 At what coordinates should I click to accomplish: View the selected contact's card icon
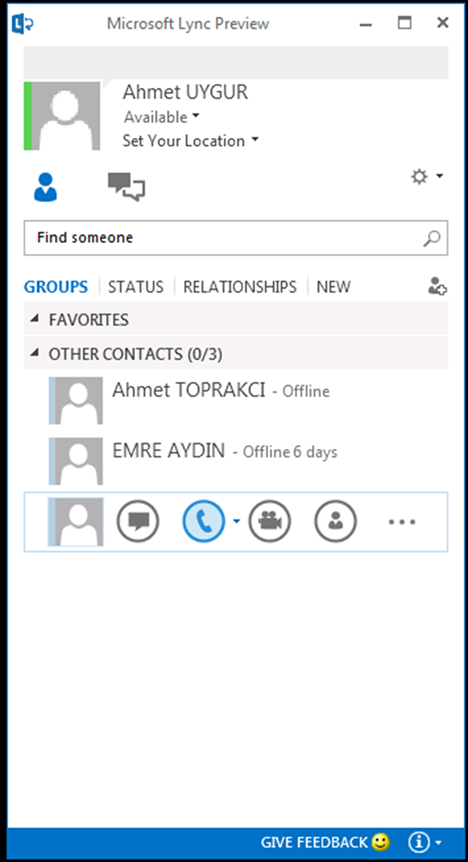335,521
